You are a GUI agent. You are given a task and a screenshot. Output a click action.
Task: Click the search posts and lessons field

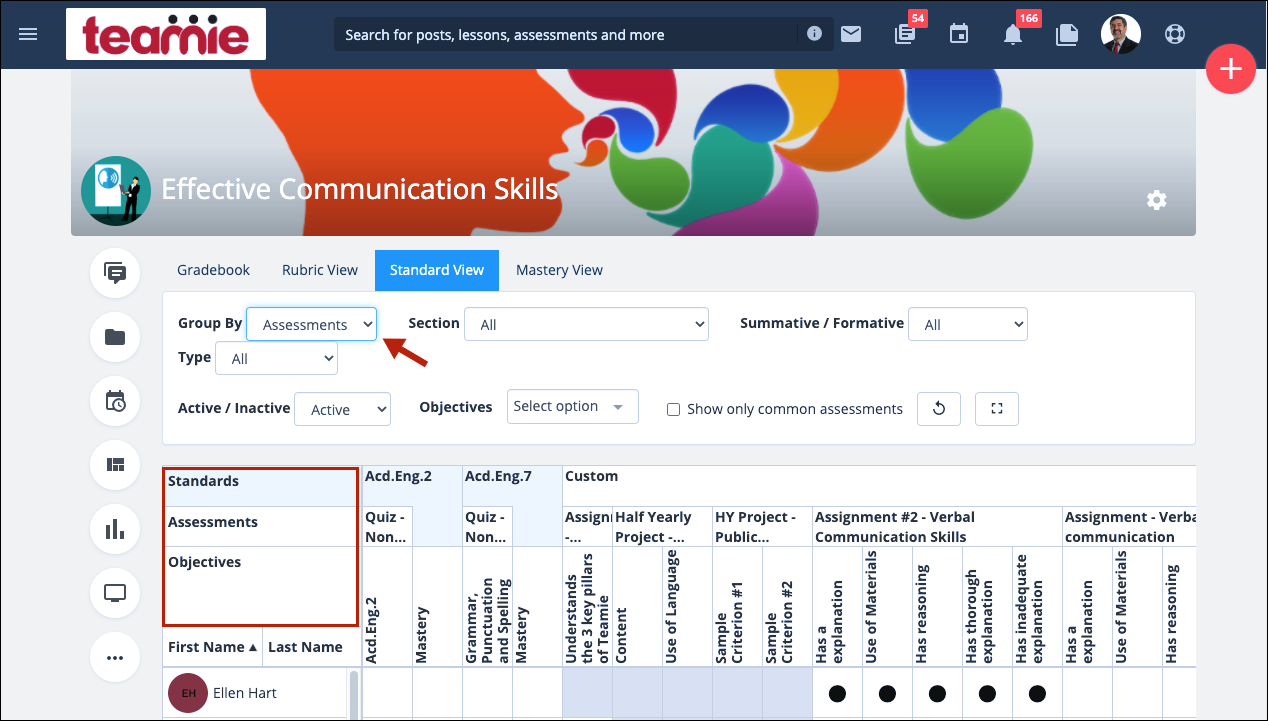pos(565,34)
